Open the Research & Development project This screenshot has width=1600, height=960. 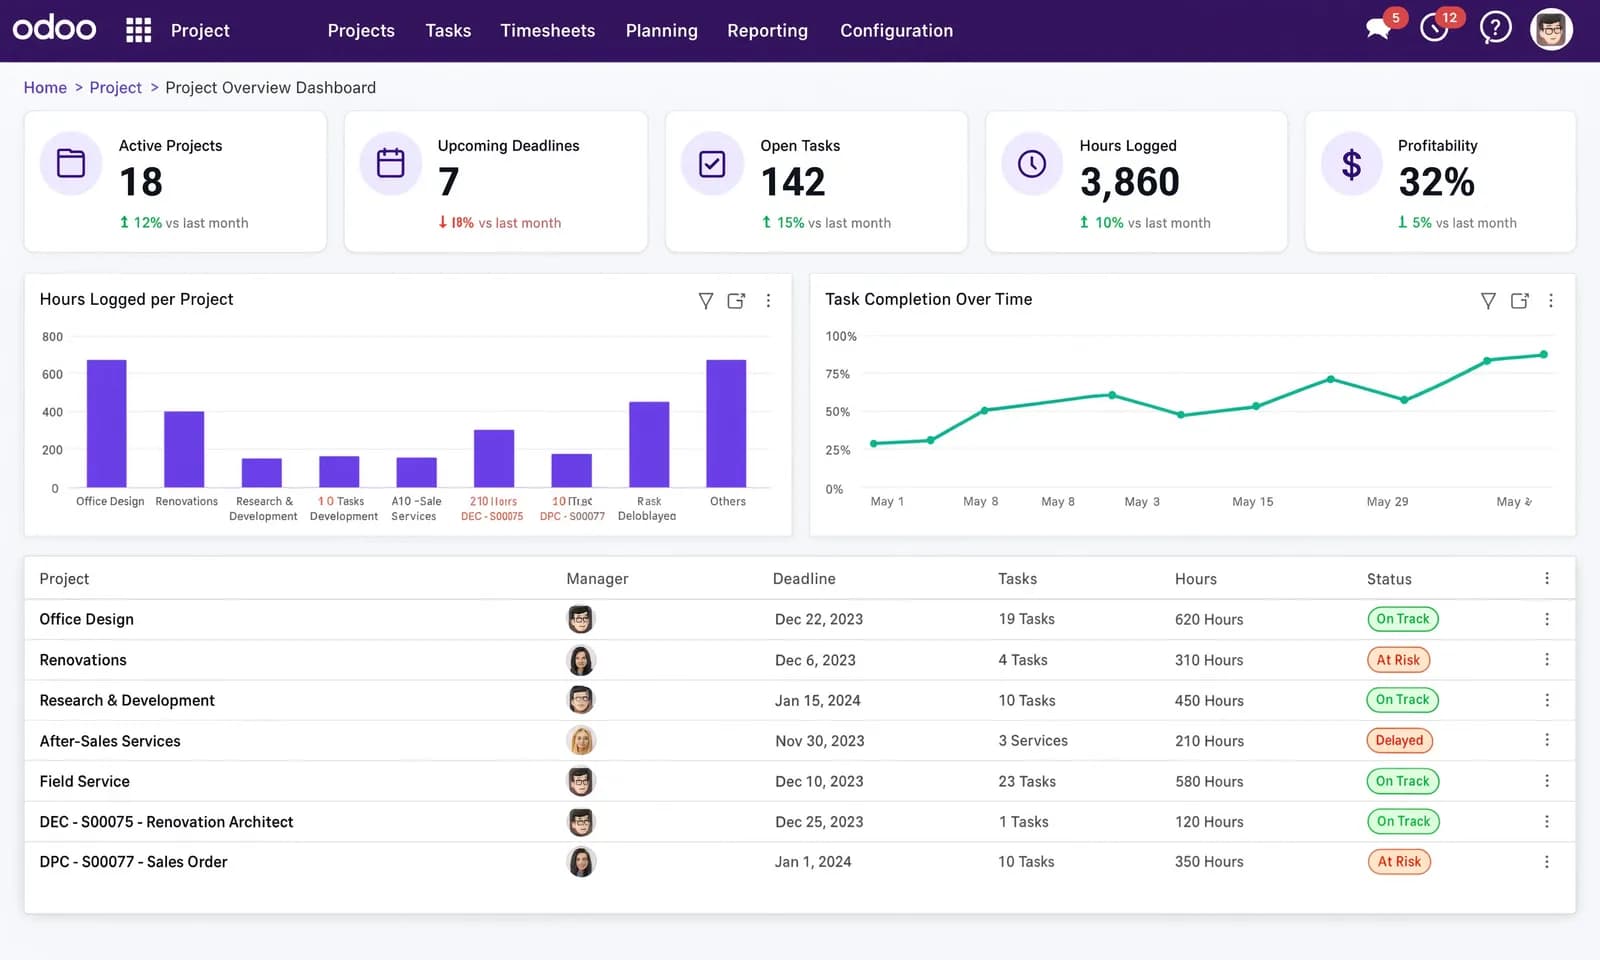click(x=127, y=700)
